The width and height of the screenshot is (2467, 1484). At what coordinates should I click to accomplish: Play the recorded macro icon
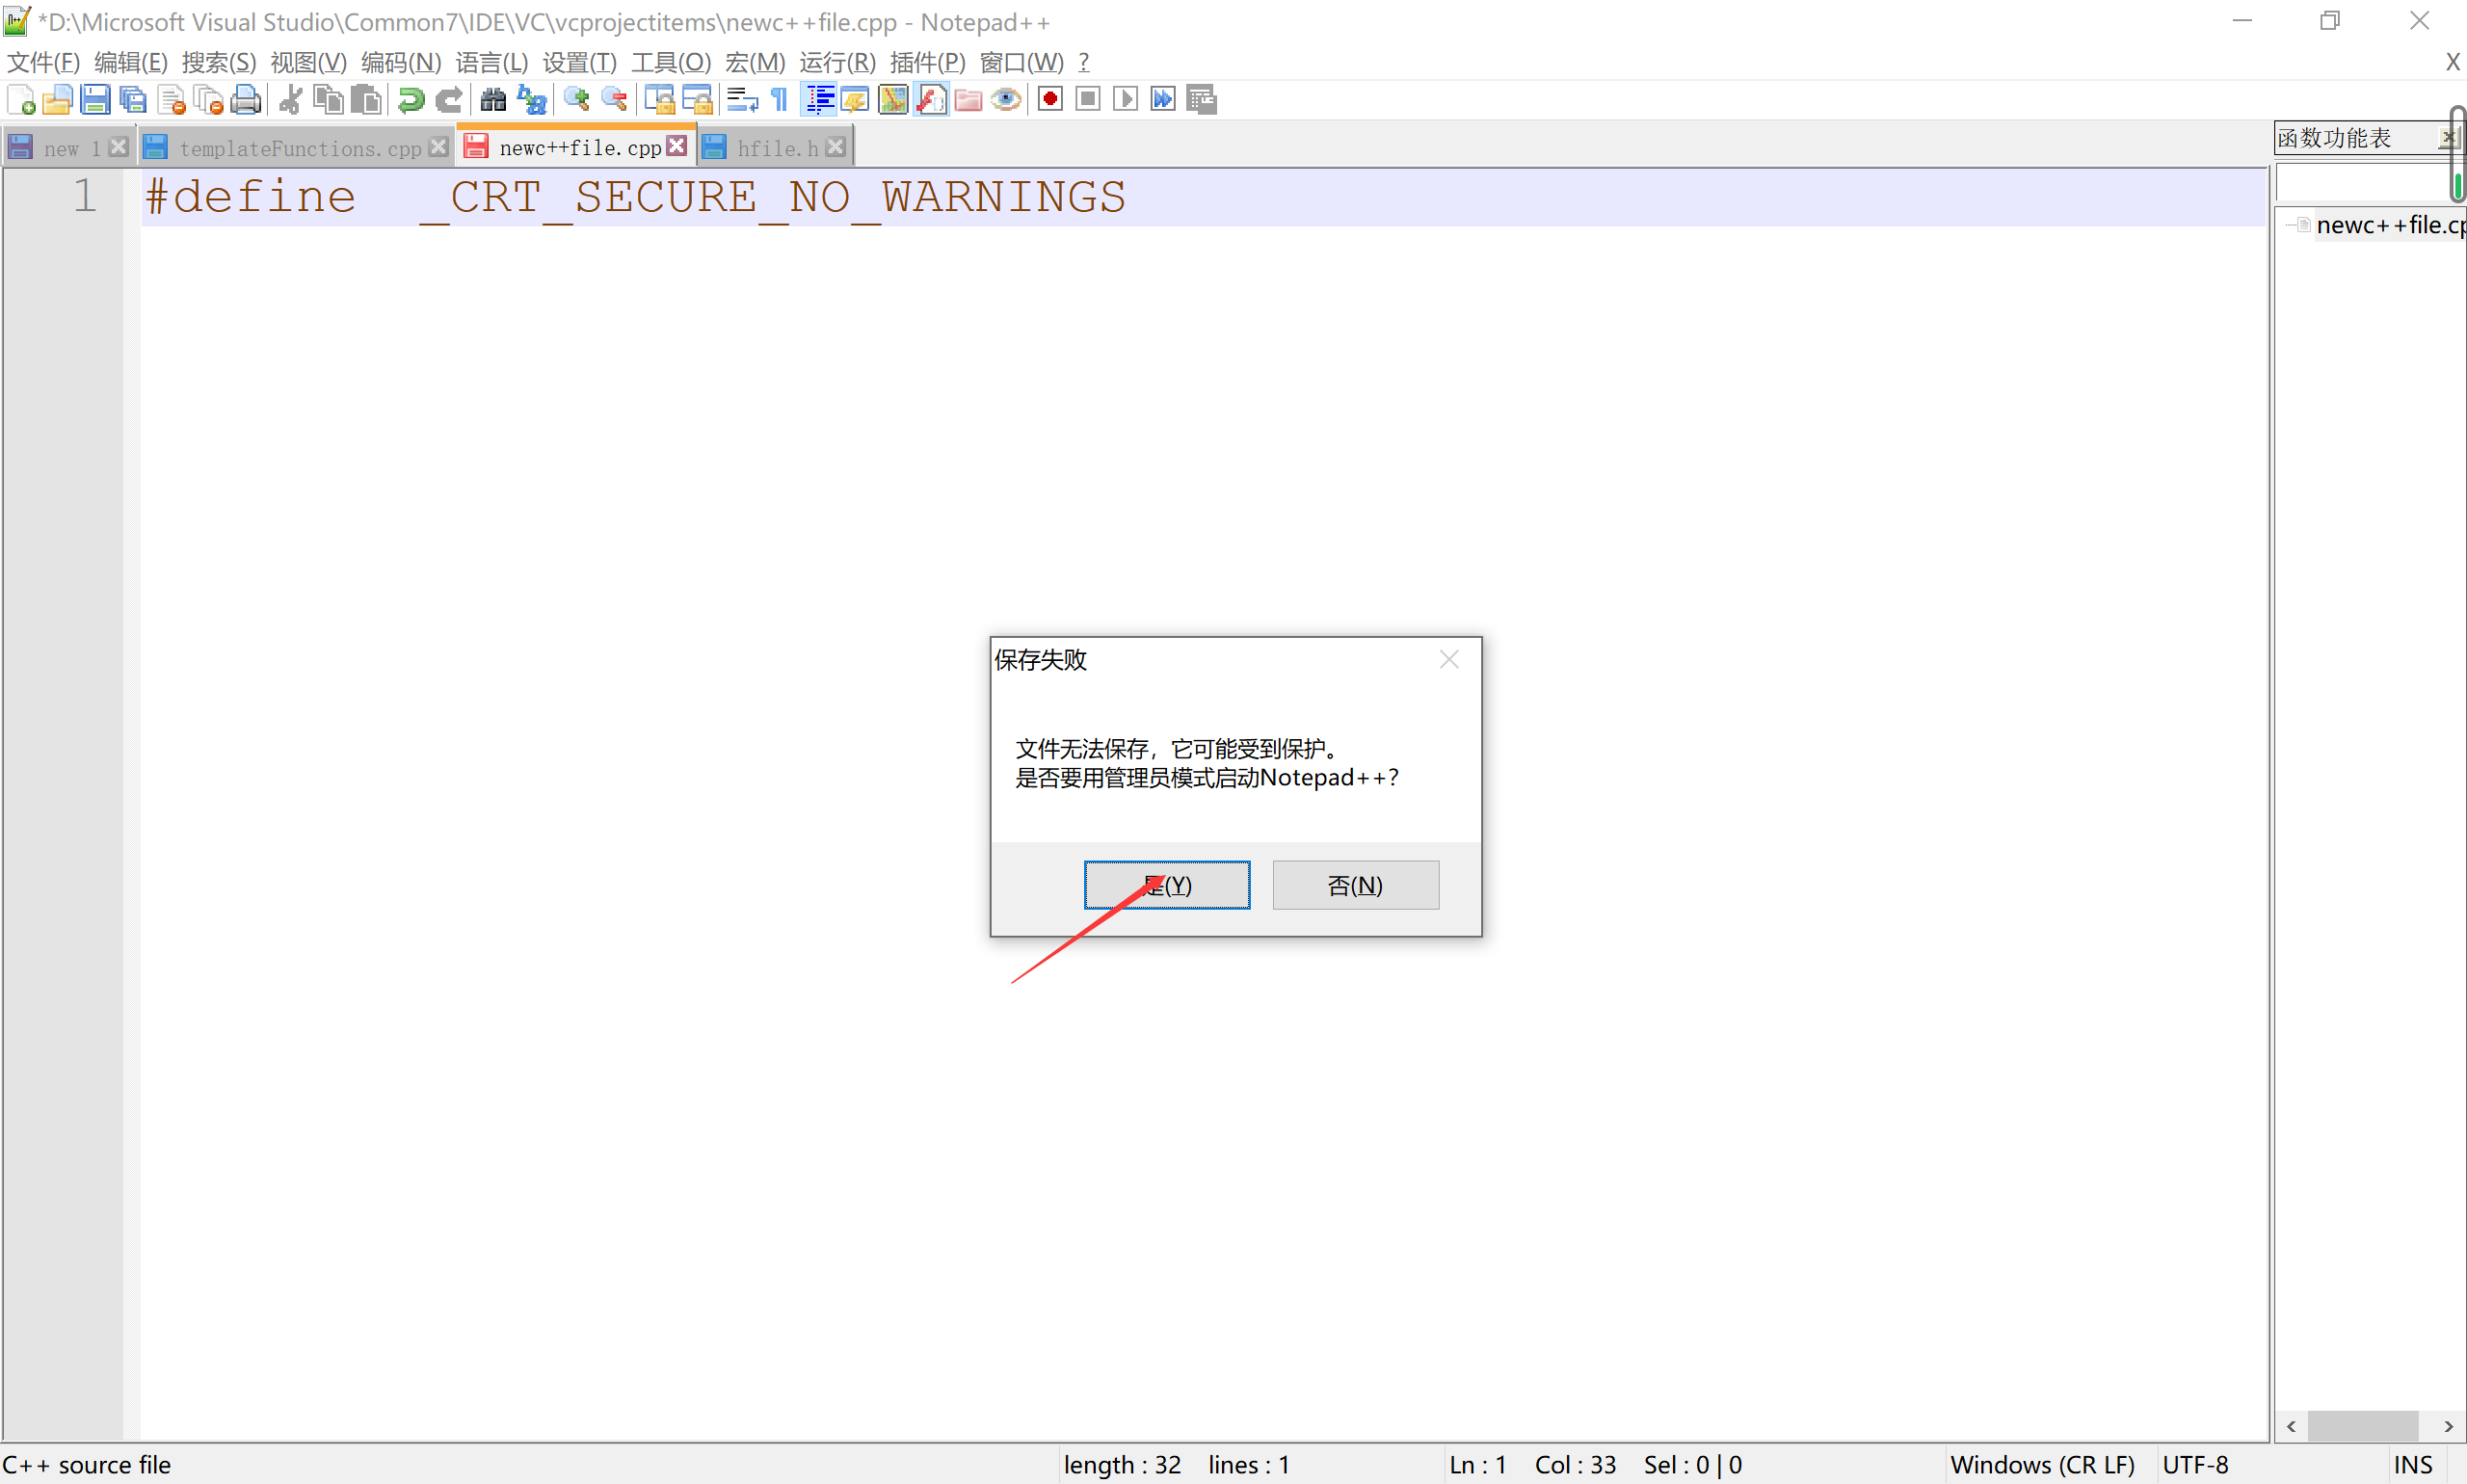[1125, 99]
